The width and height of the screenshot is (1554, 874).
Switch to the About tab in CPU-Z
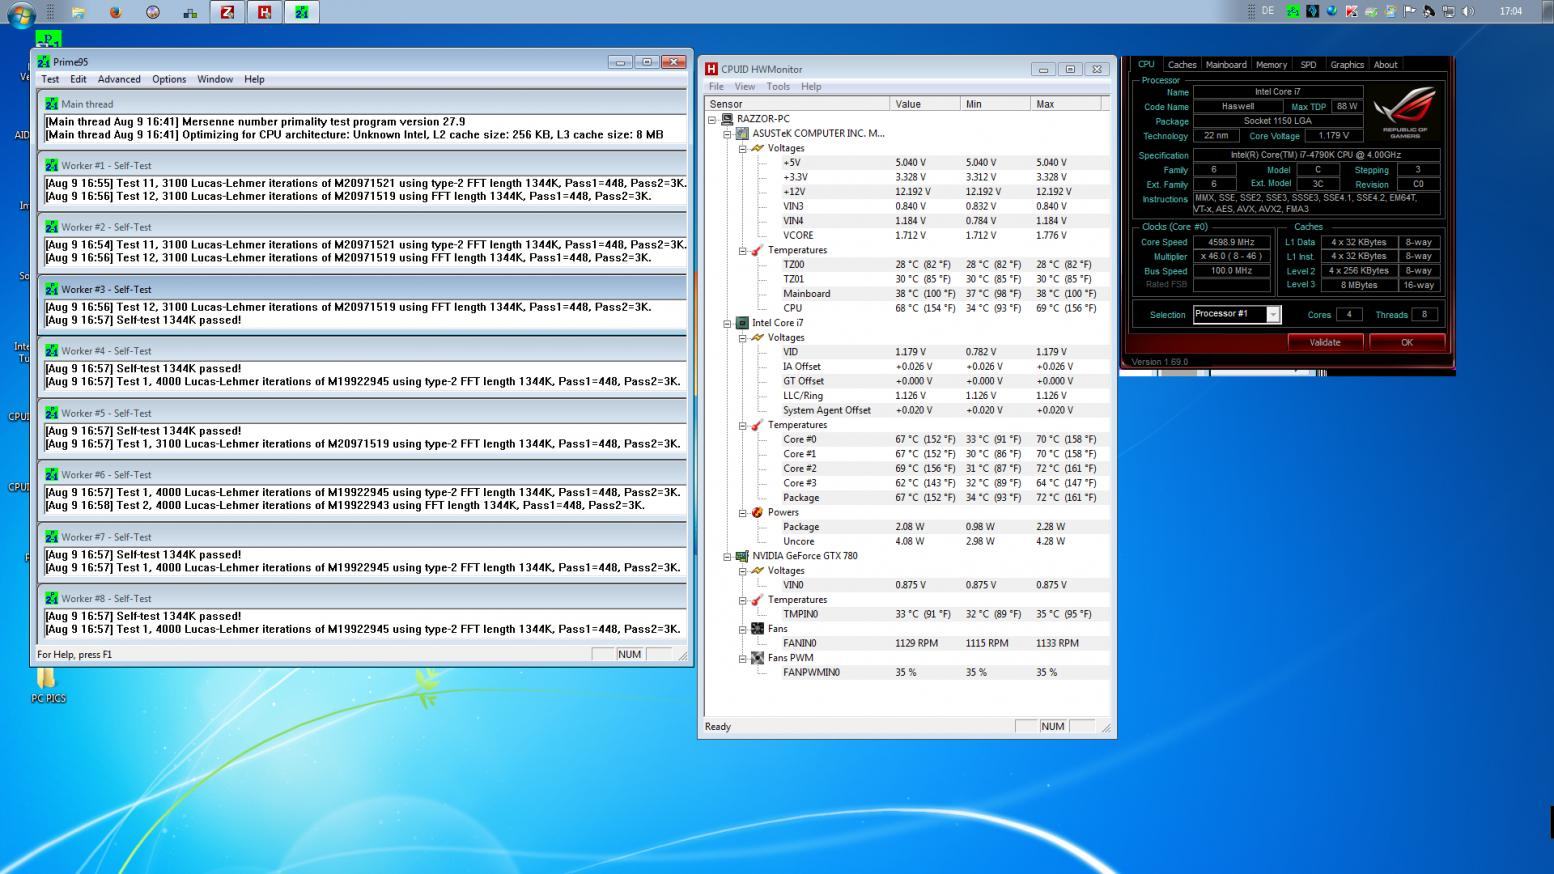coord(1385,65)
